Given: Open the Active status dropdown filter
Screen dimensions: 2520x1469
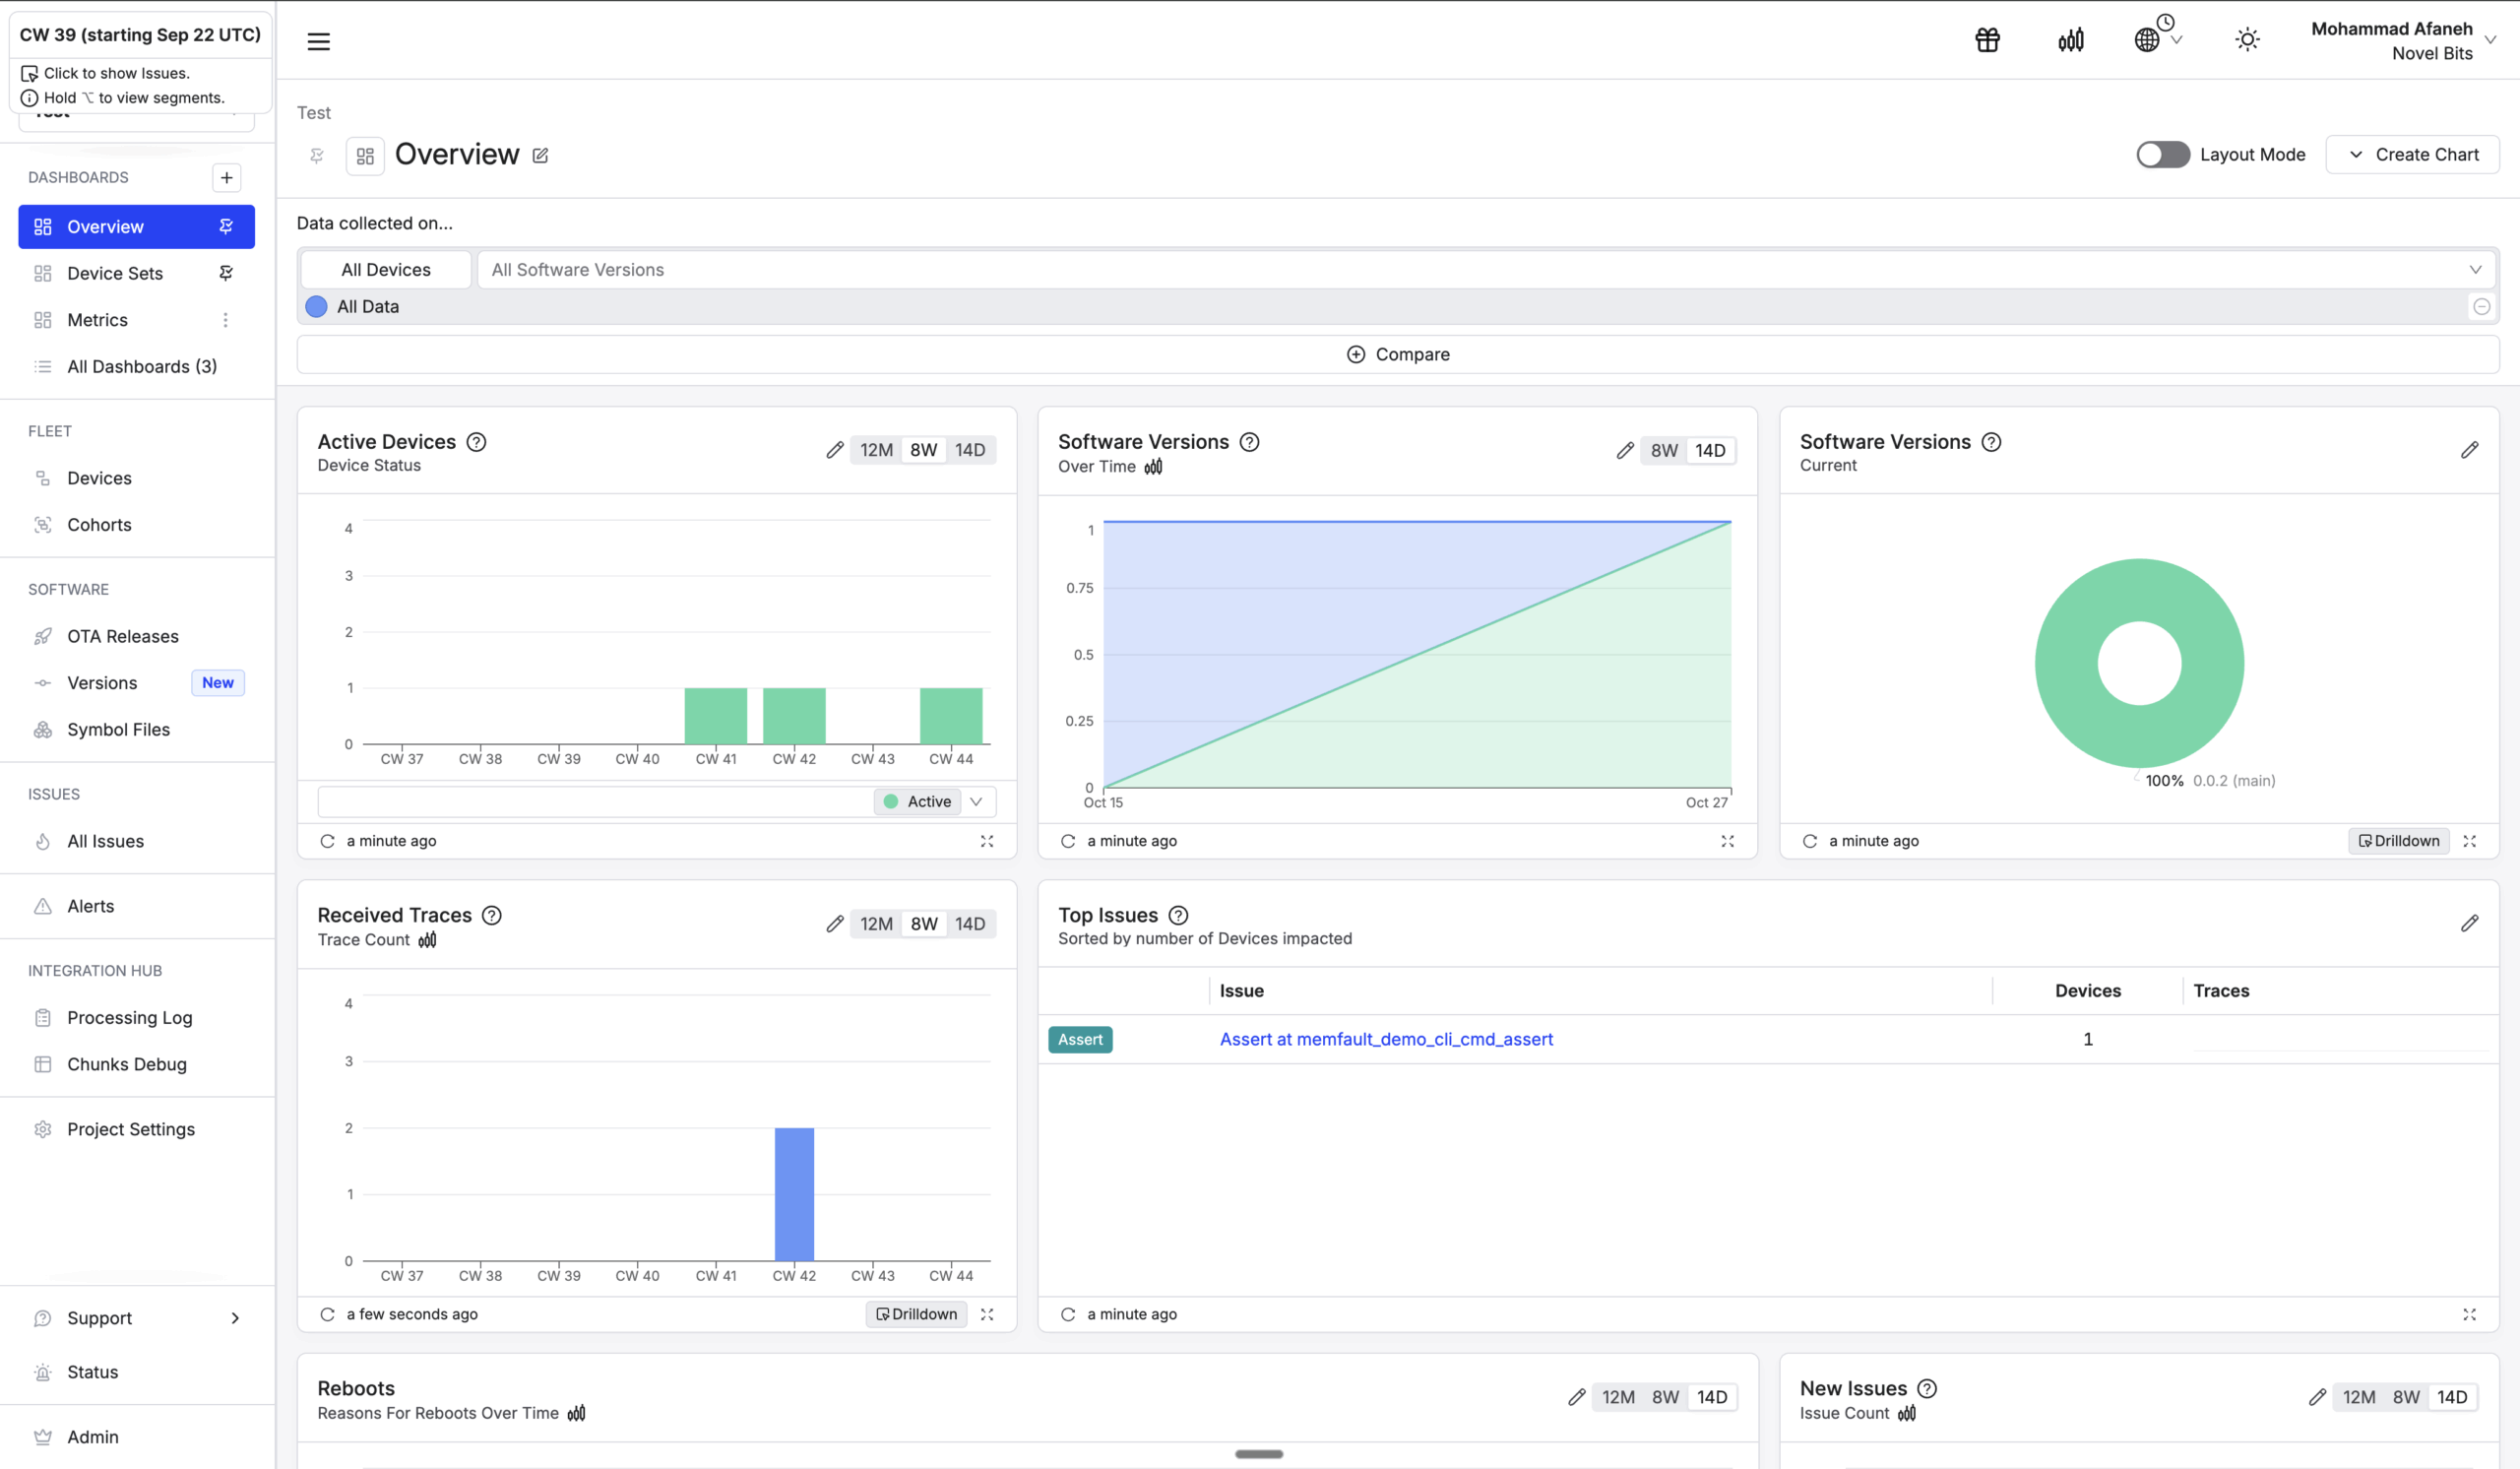Looking at the screenshot, I should coord(976,801).
